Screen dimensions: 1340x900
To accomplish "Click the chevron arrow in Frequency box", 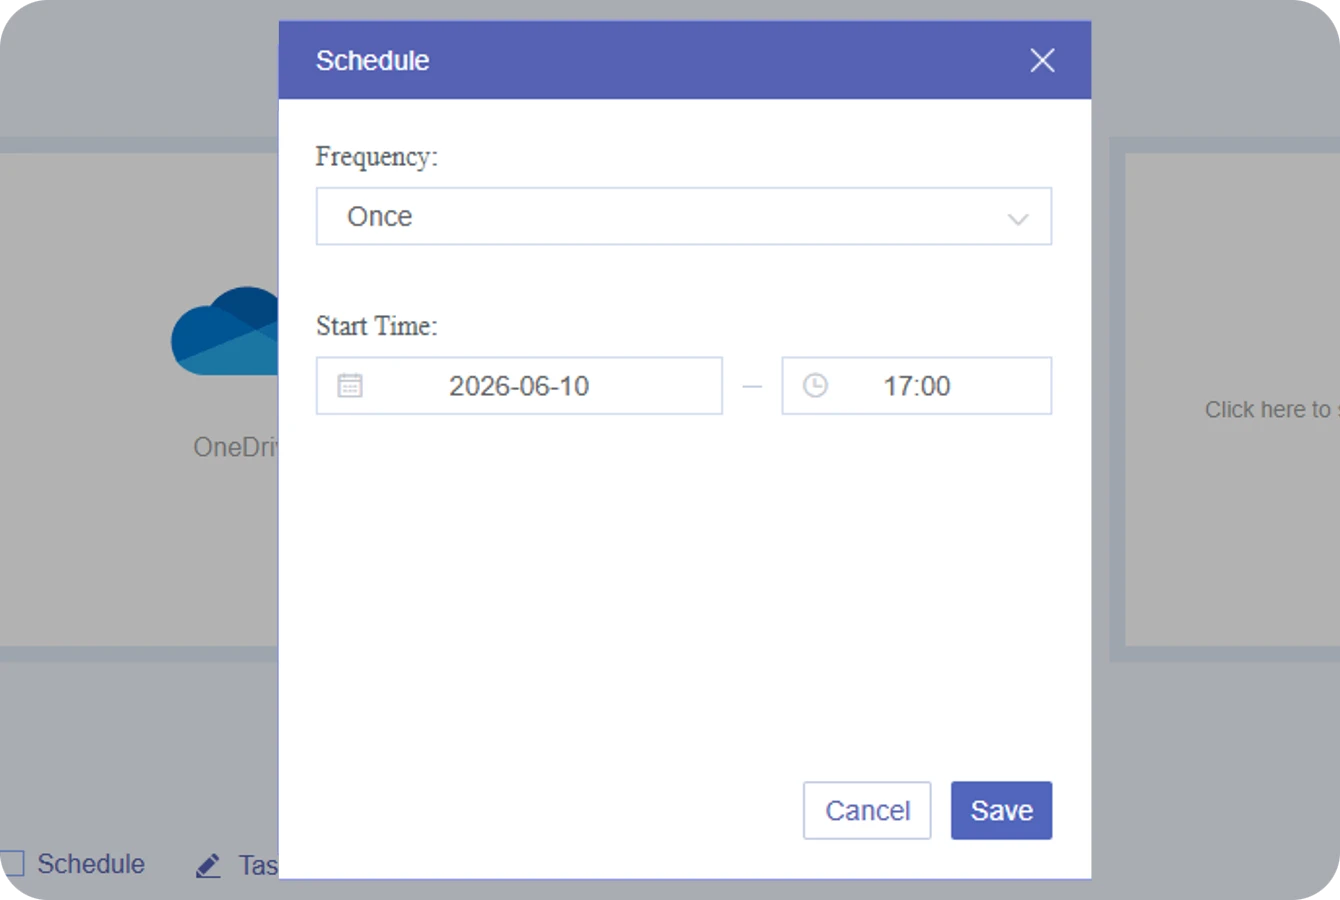I will pyautogui.click(x=1018, y=219).
